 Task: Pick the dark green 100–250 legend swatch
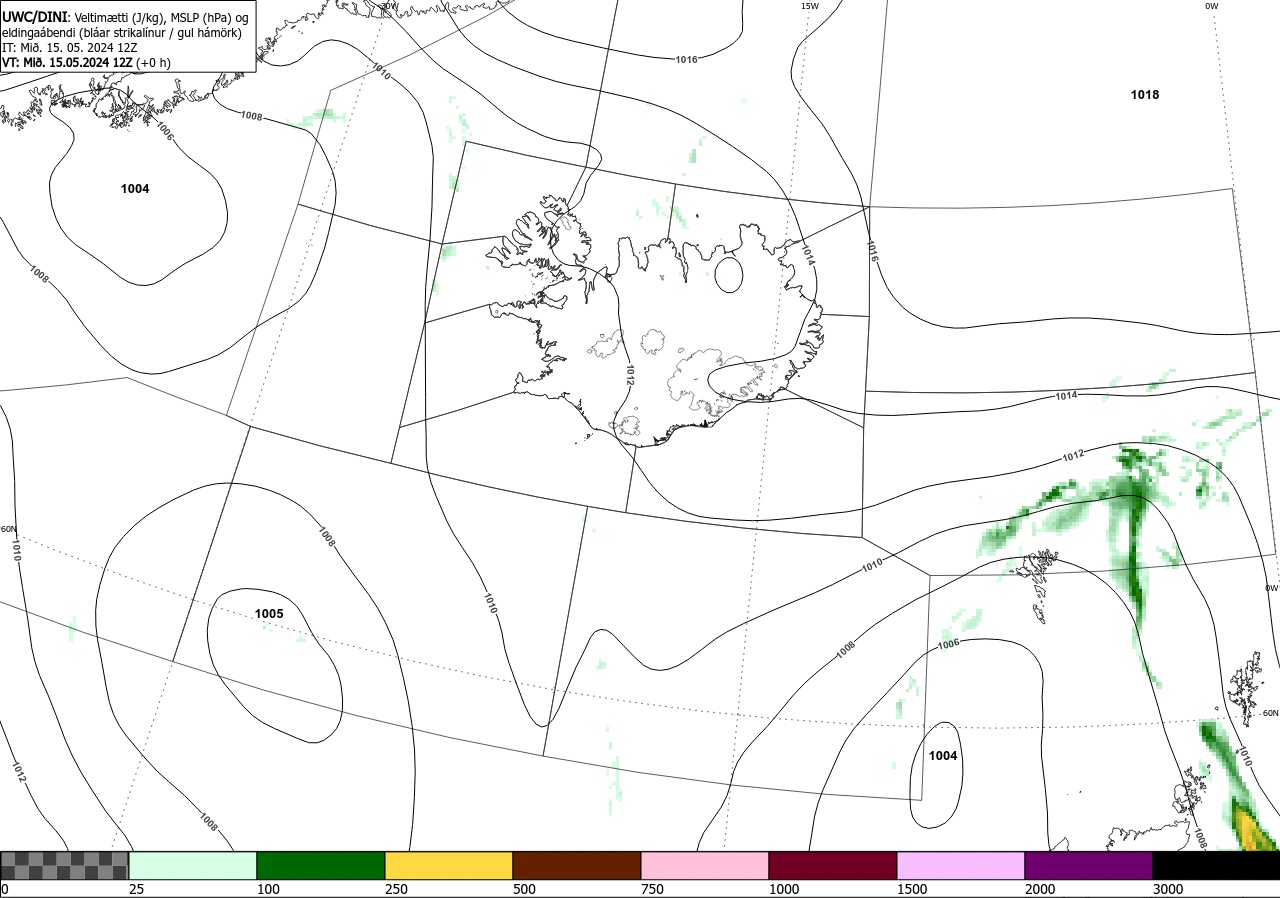click(321, 865)
